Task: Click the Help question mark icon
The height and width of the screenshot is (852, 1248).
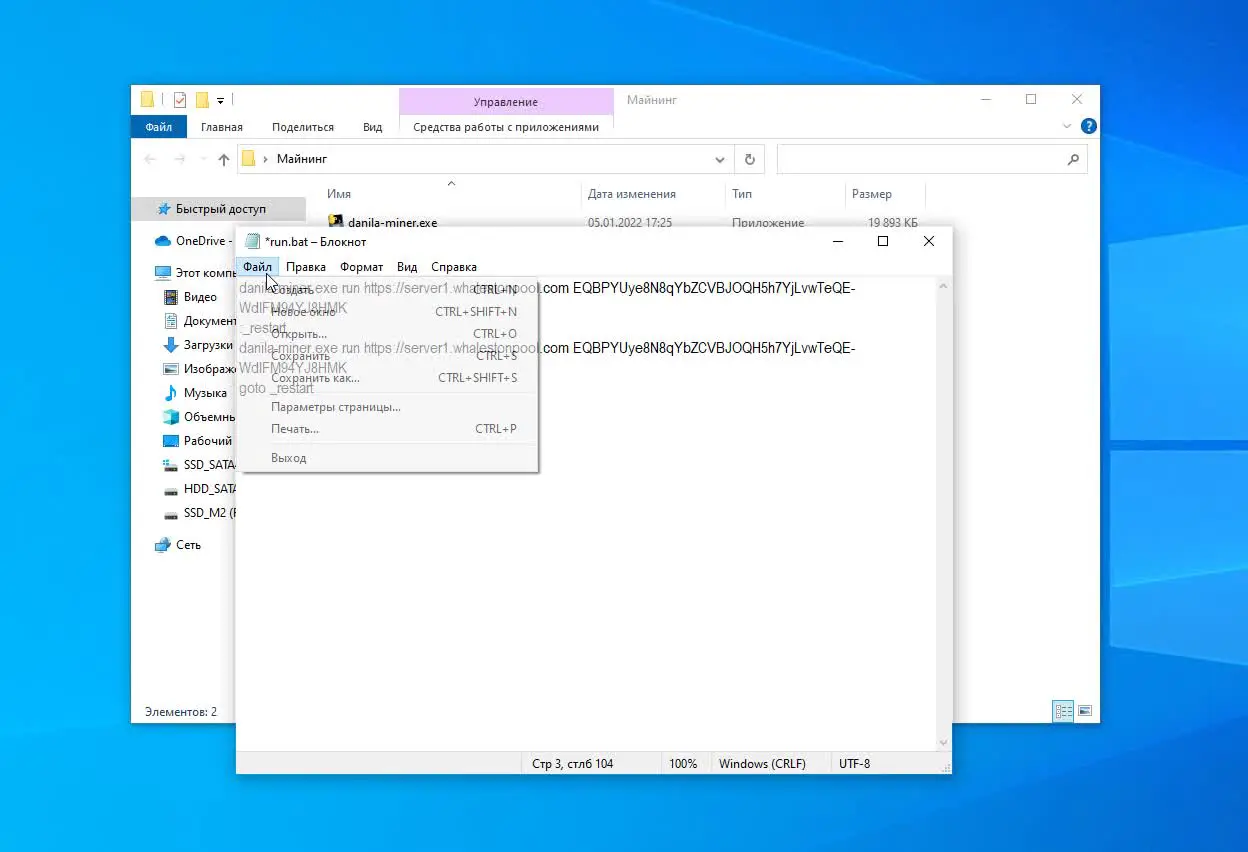Action: (x=1089, y=127)
